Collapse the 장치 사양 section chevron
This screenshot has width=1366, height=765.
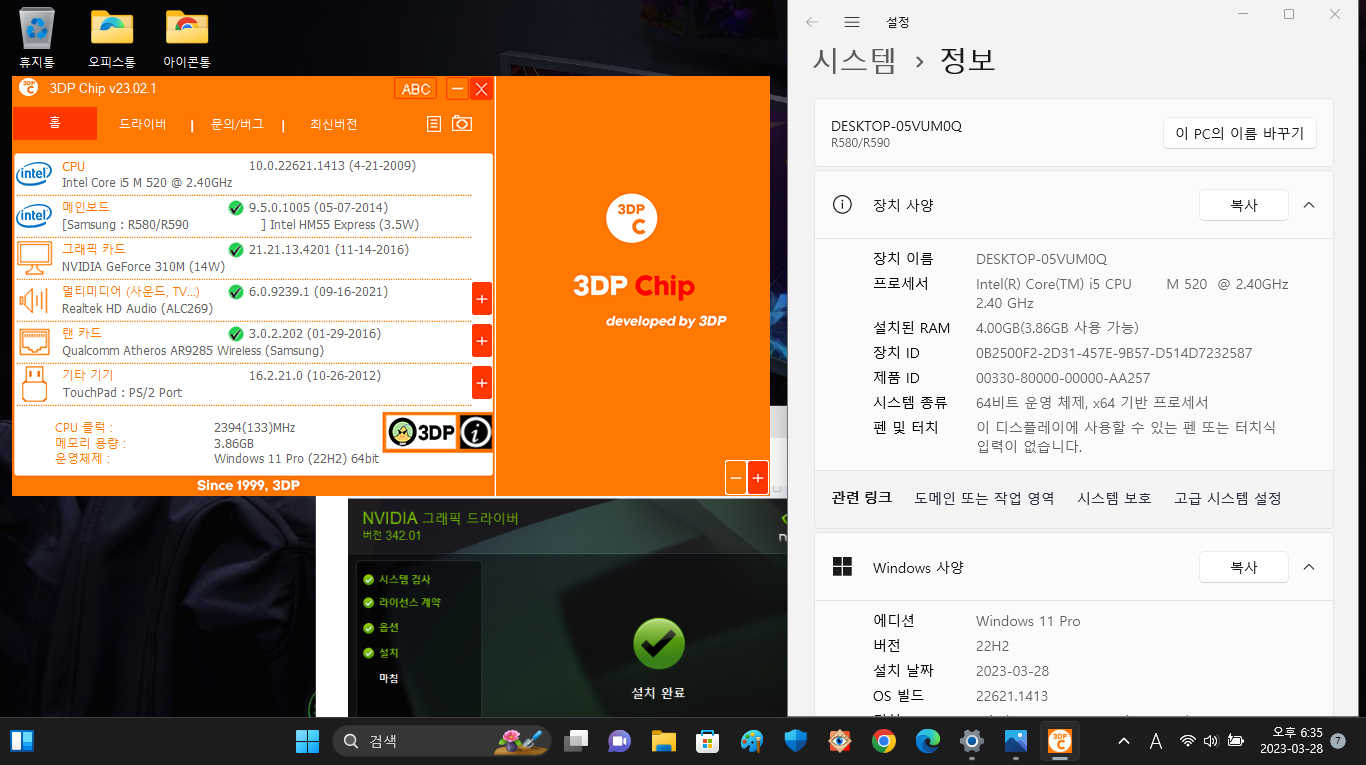(1309, 205)
